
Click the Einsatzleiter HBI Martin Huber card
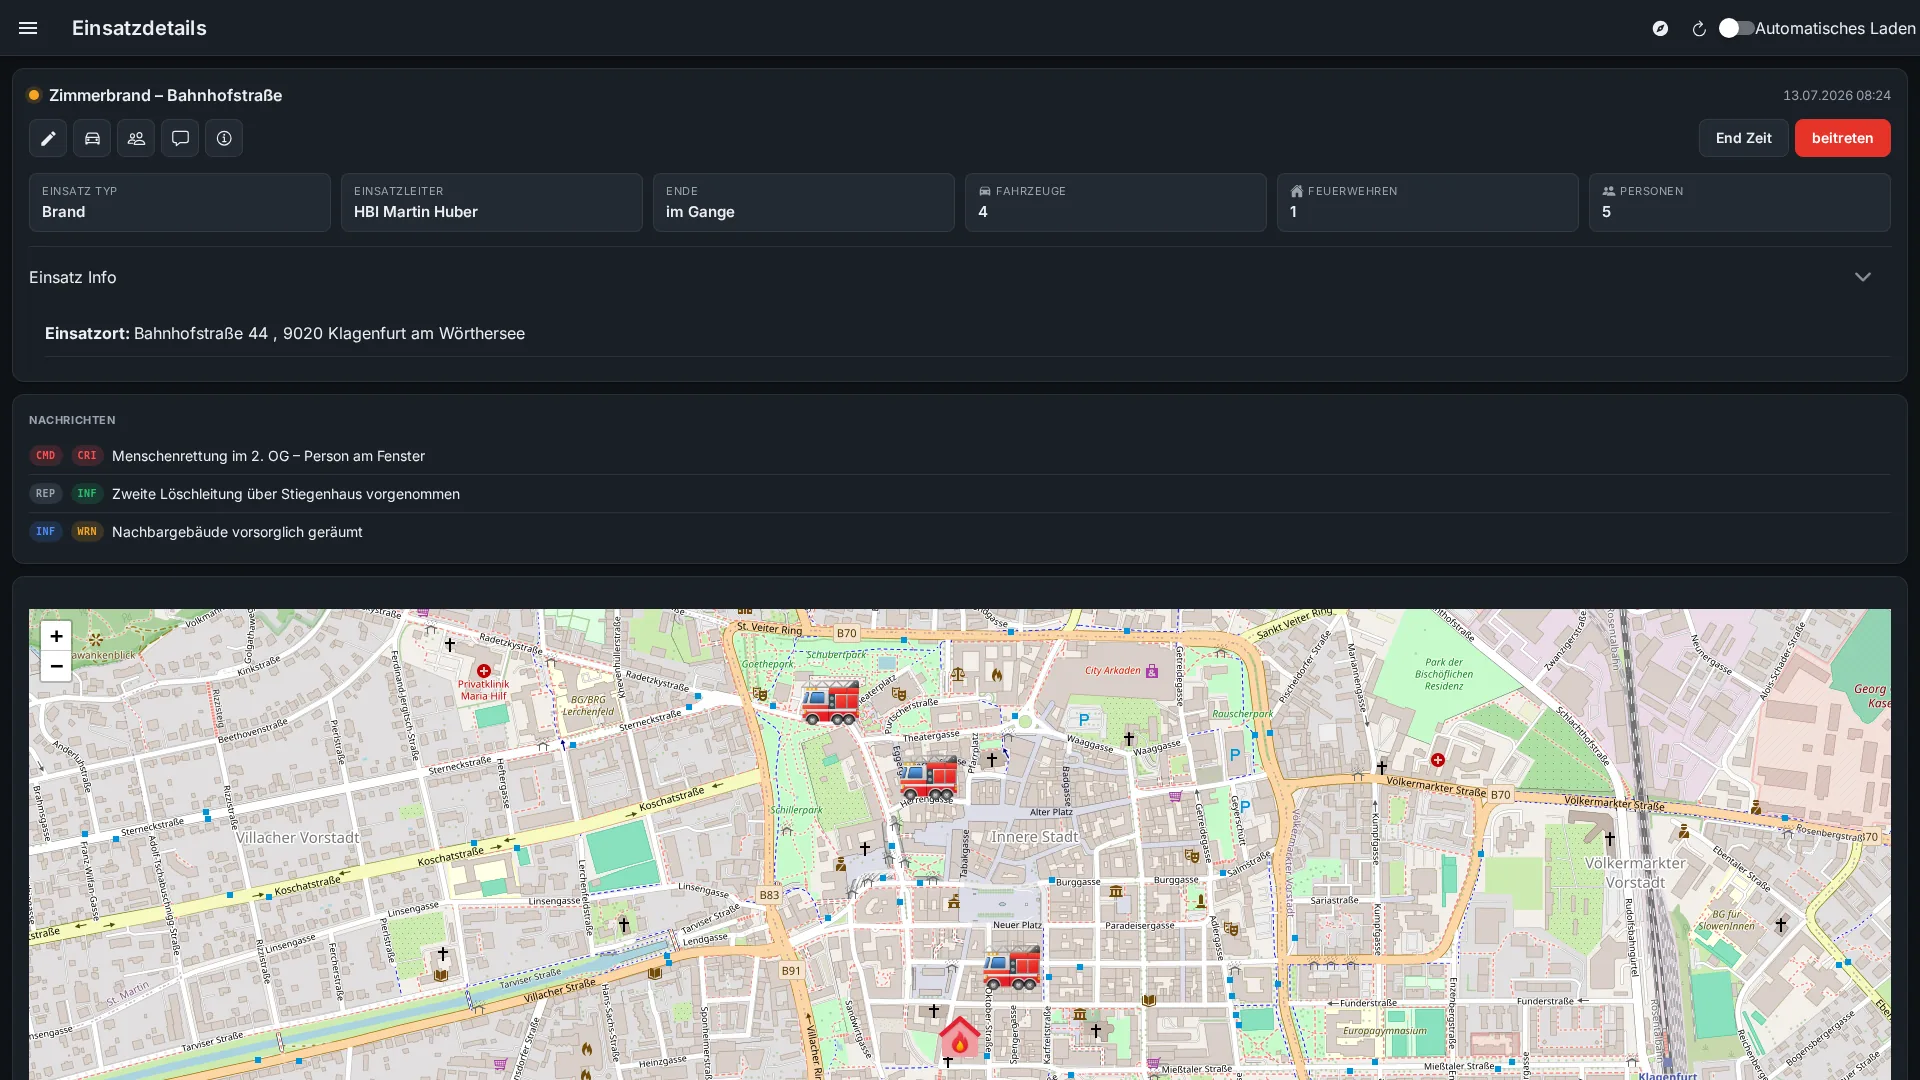click(492, 202)
